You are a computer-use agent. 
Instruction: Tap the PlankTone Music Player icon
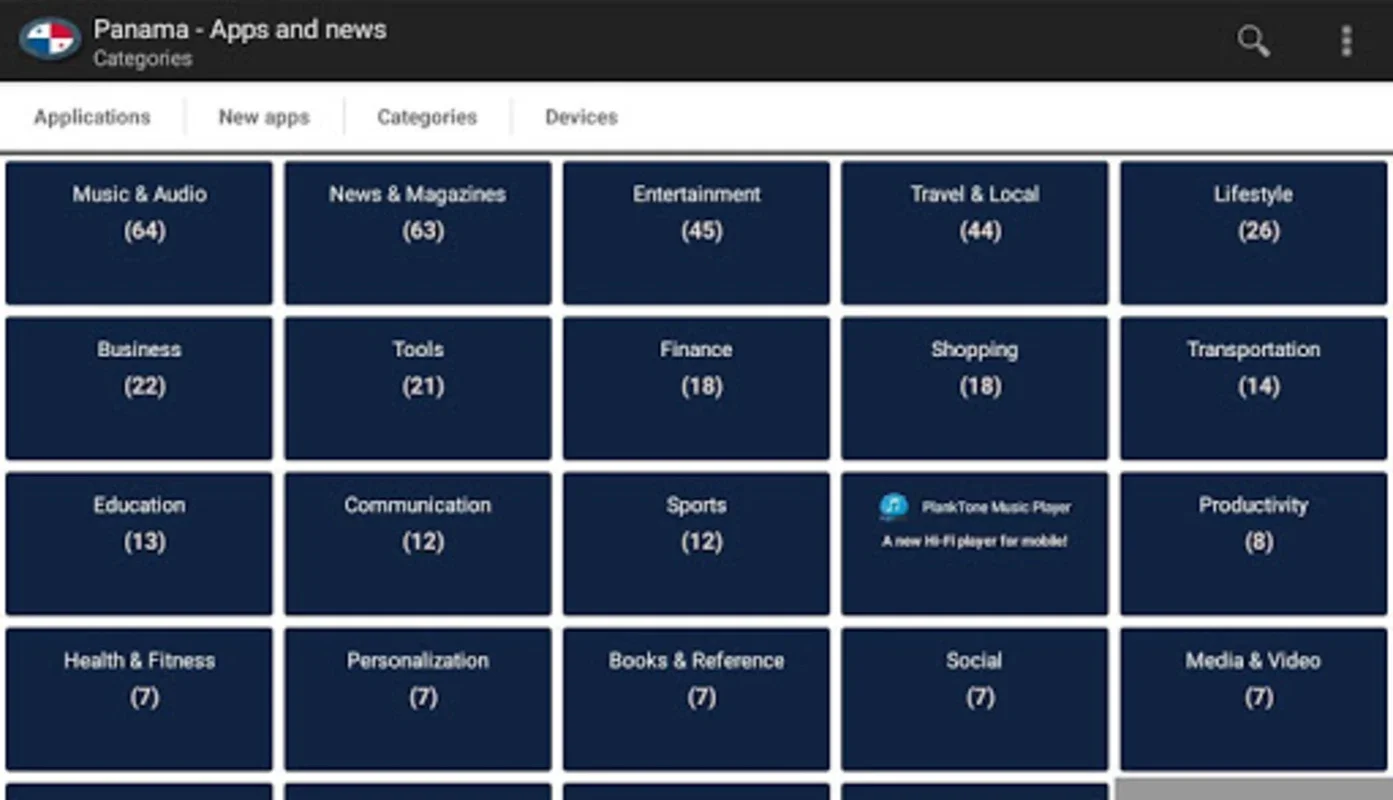(x=893, y=507)
